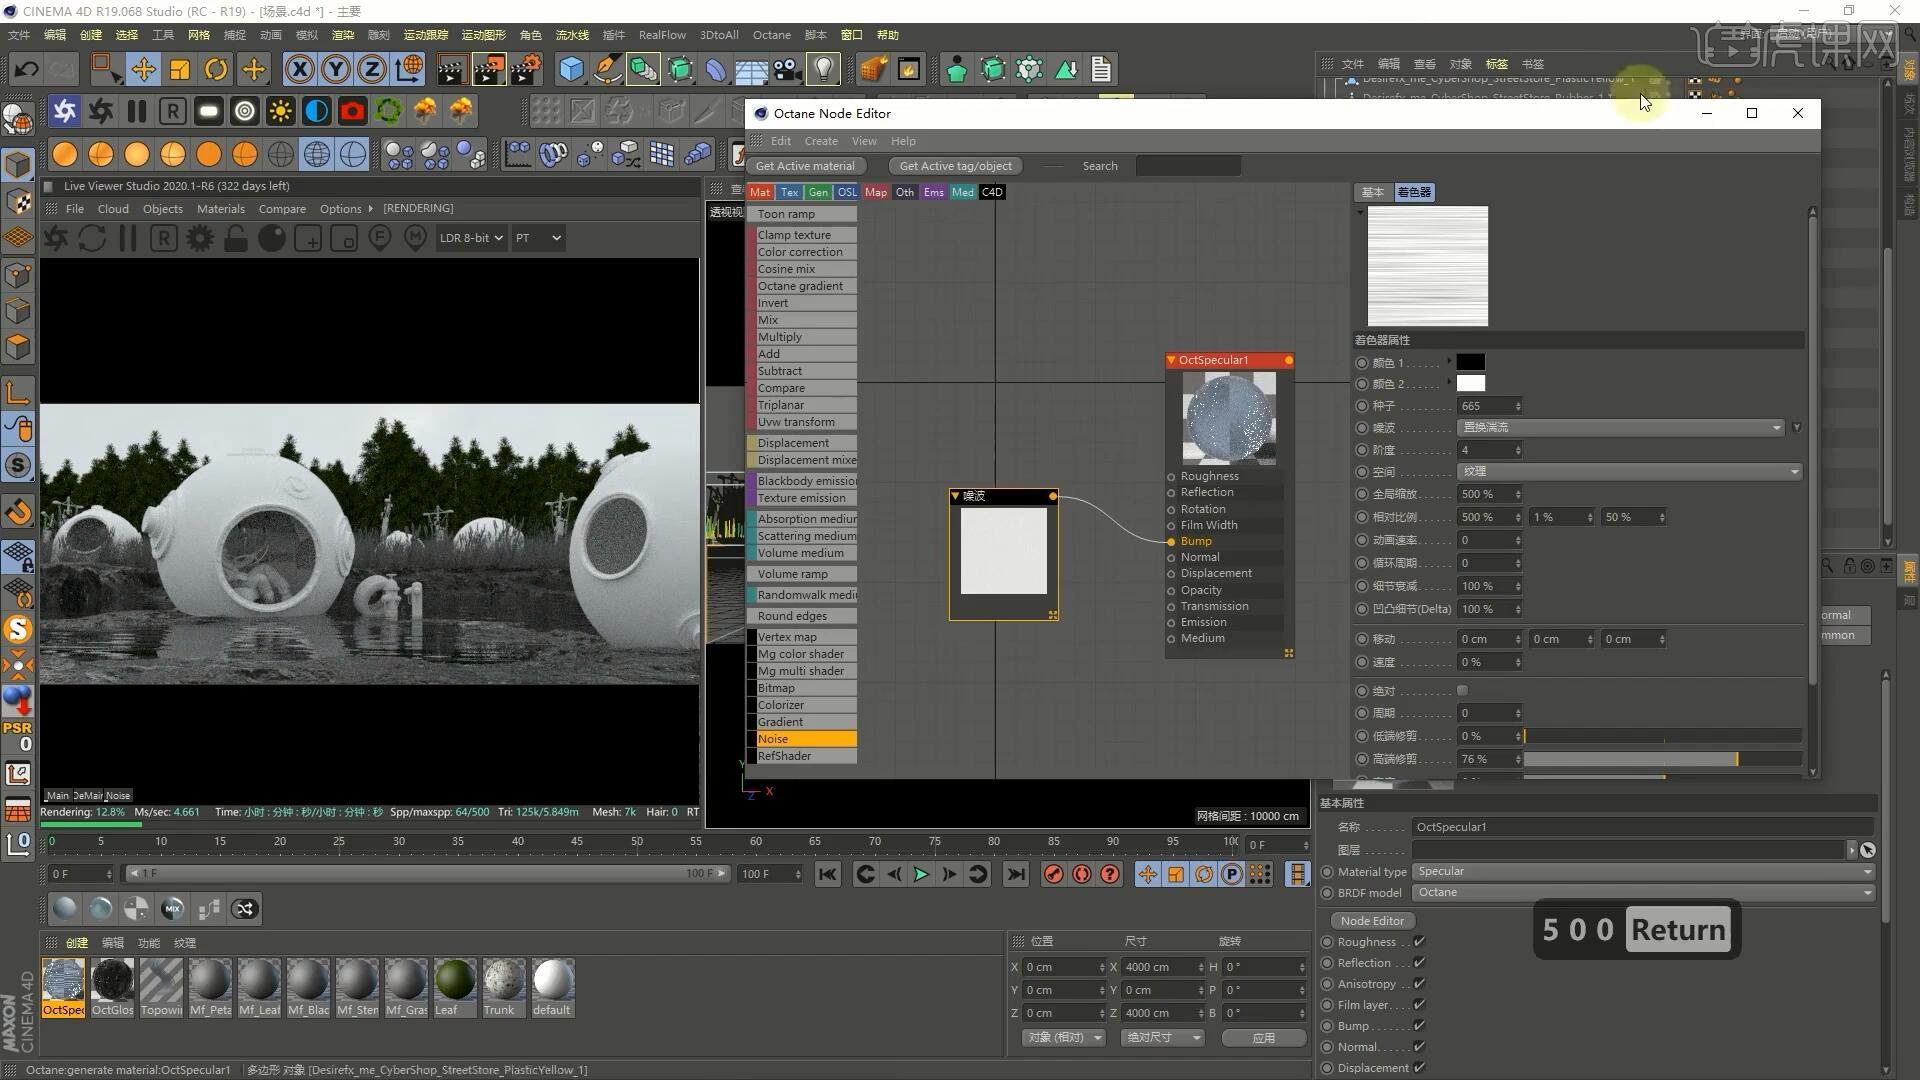
Task: Click the Light bulb icon
Action: (823, 69)
